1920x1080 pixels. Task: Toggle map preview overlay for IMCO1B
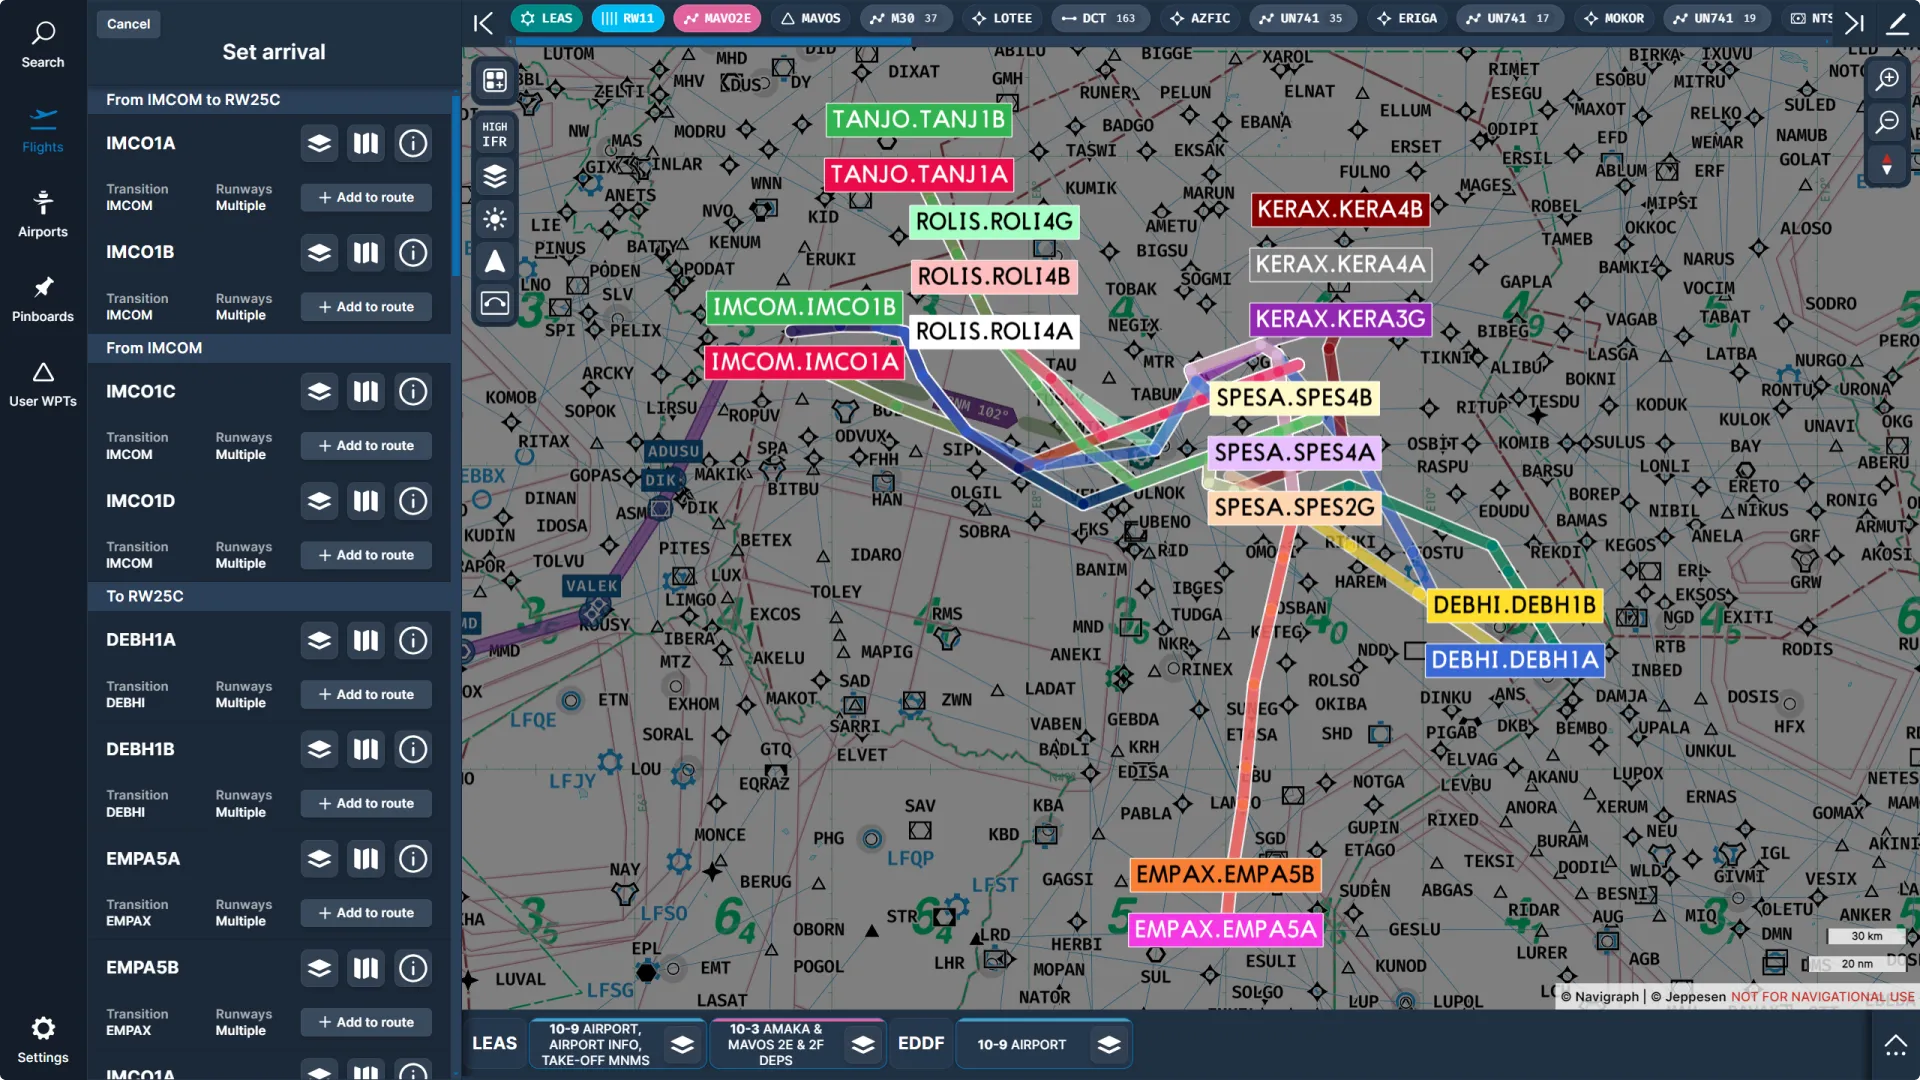pyautogui.click(x=318, y=253)
